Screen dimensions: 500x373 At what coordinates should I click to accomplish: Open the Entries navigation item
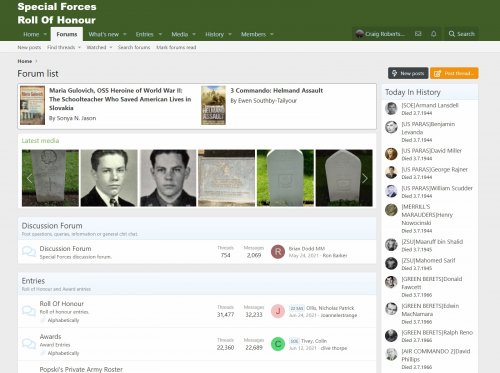coord(144,34)
